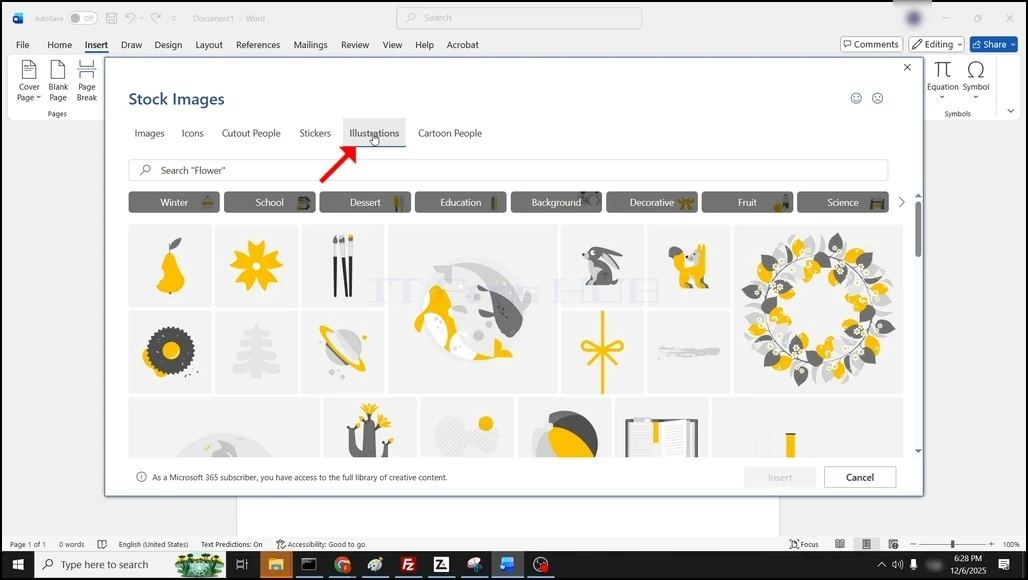The image size is (1028, 580).
Task: Open Task View on the taskbar
Action: (x=242, y=564)
